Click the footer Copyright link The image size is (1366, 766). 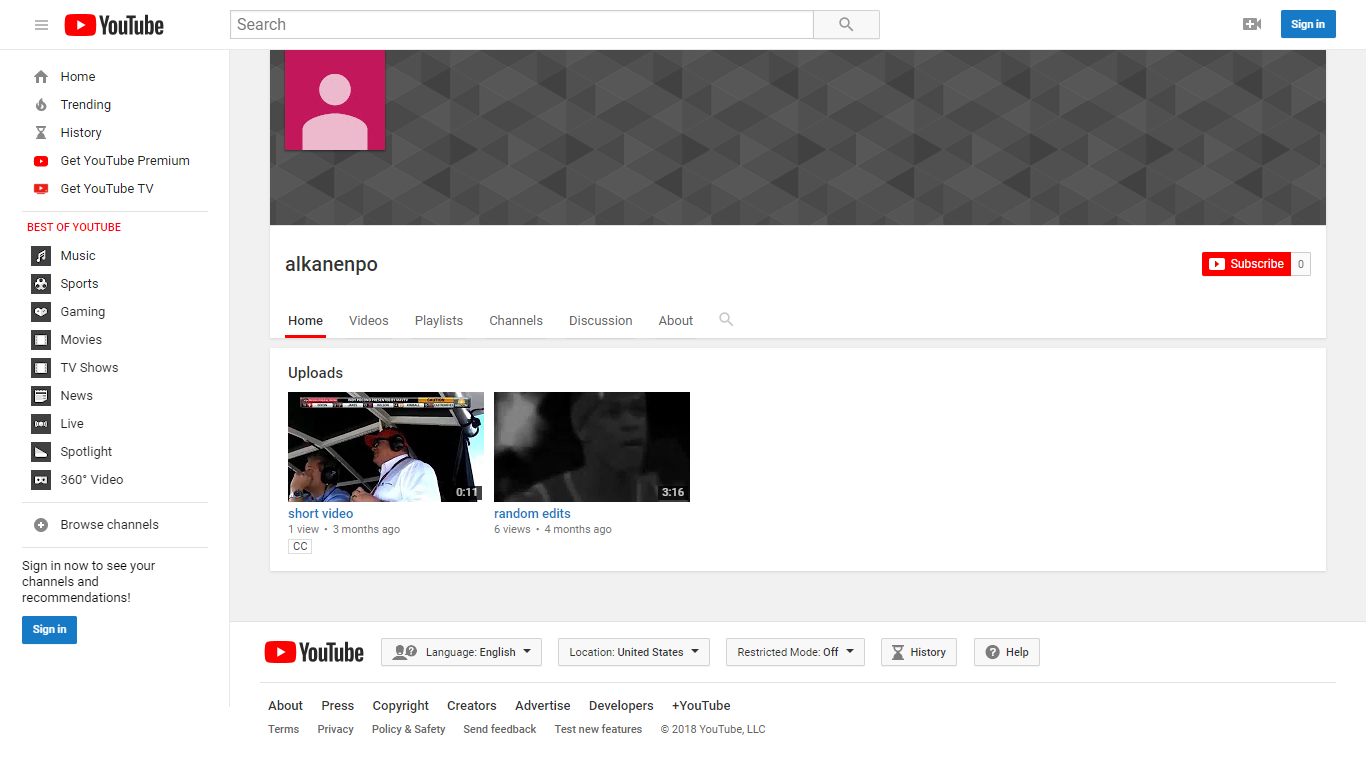point(401,706)
